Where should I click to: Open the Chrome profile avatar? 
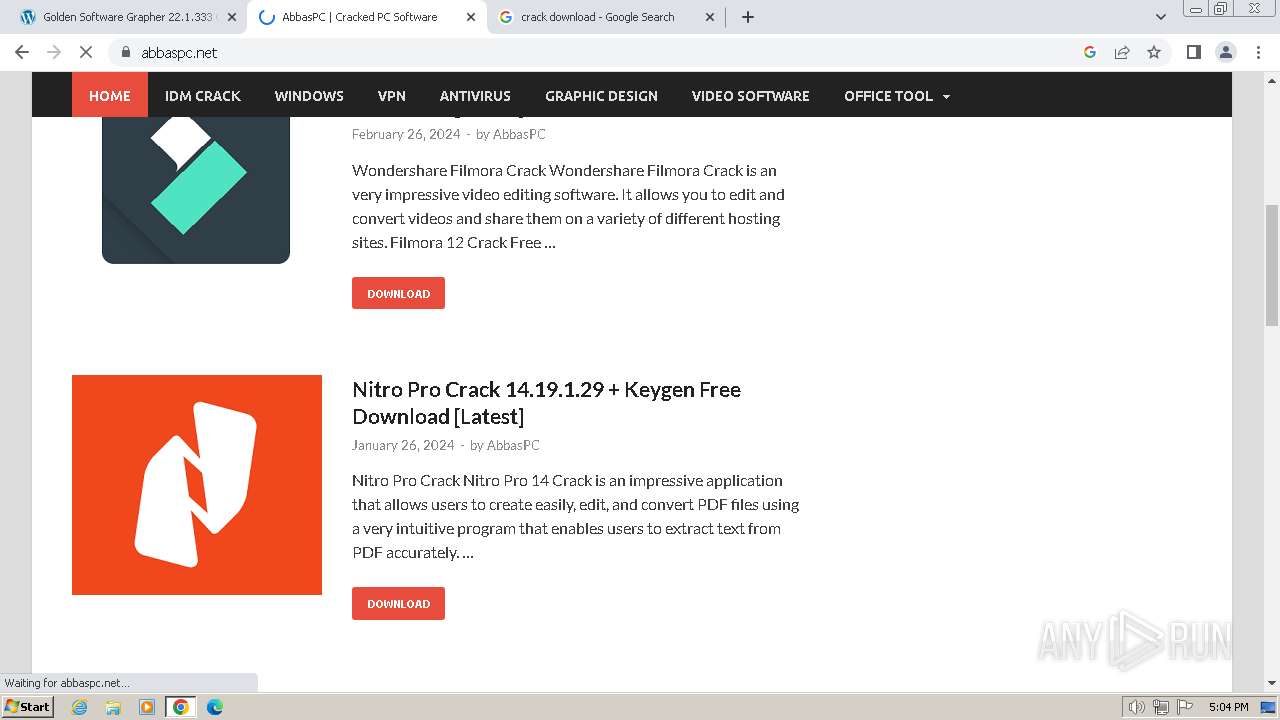(1226, 52)
